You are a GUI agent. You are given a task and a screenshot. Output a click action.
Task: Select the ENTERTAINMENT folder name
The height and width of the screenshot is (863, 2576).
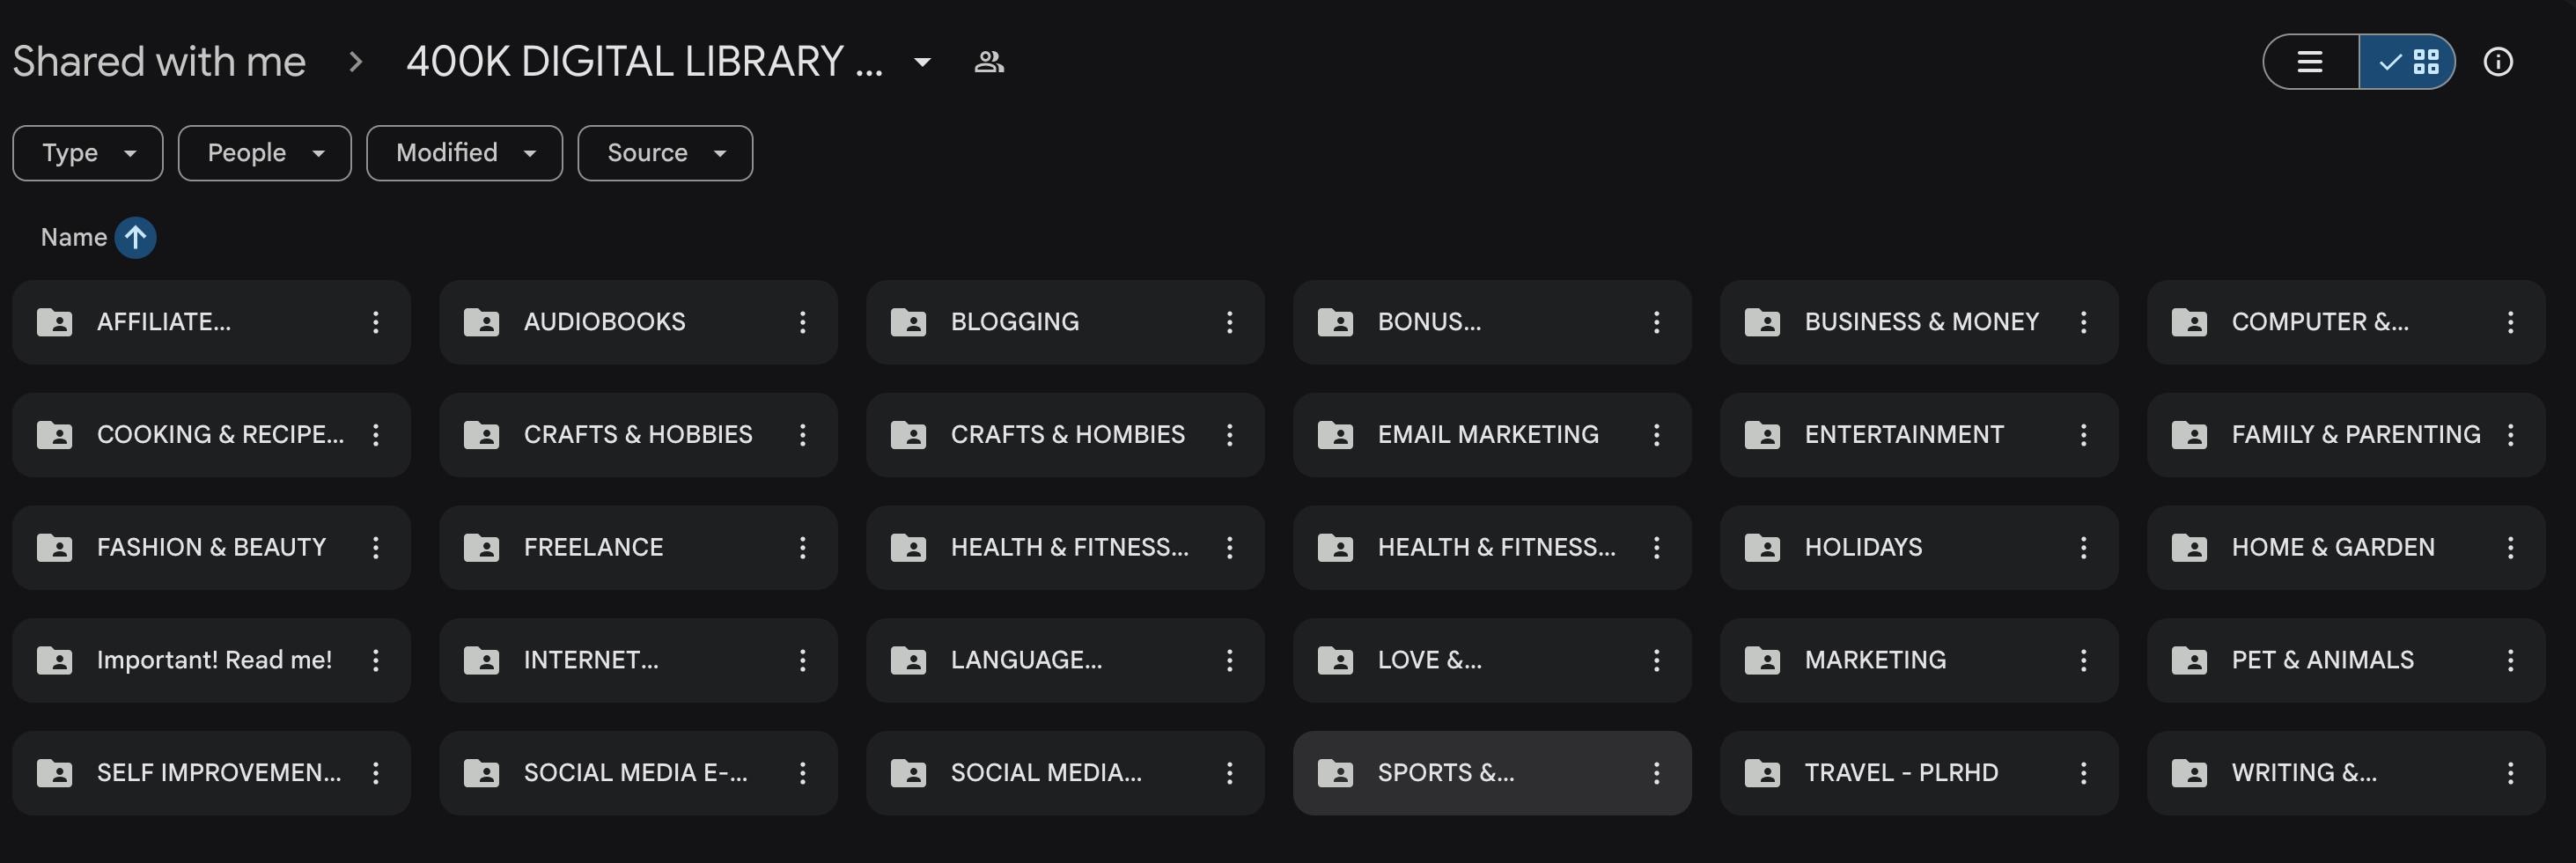point(1904,435)
